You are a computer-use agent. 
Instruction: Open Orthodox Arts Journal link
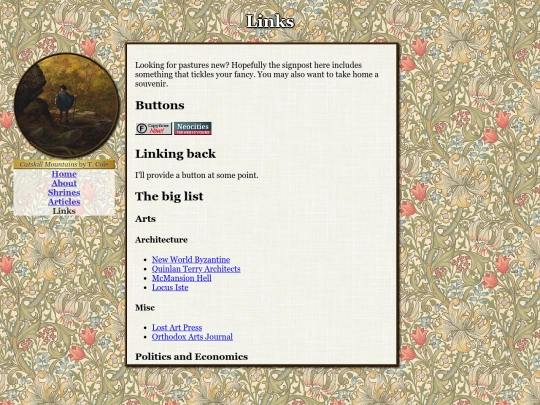192,336
